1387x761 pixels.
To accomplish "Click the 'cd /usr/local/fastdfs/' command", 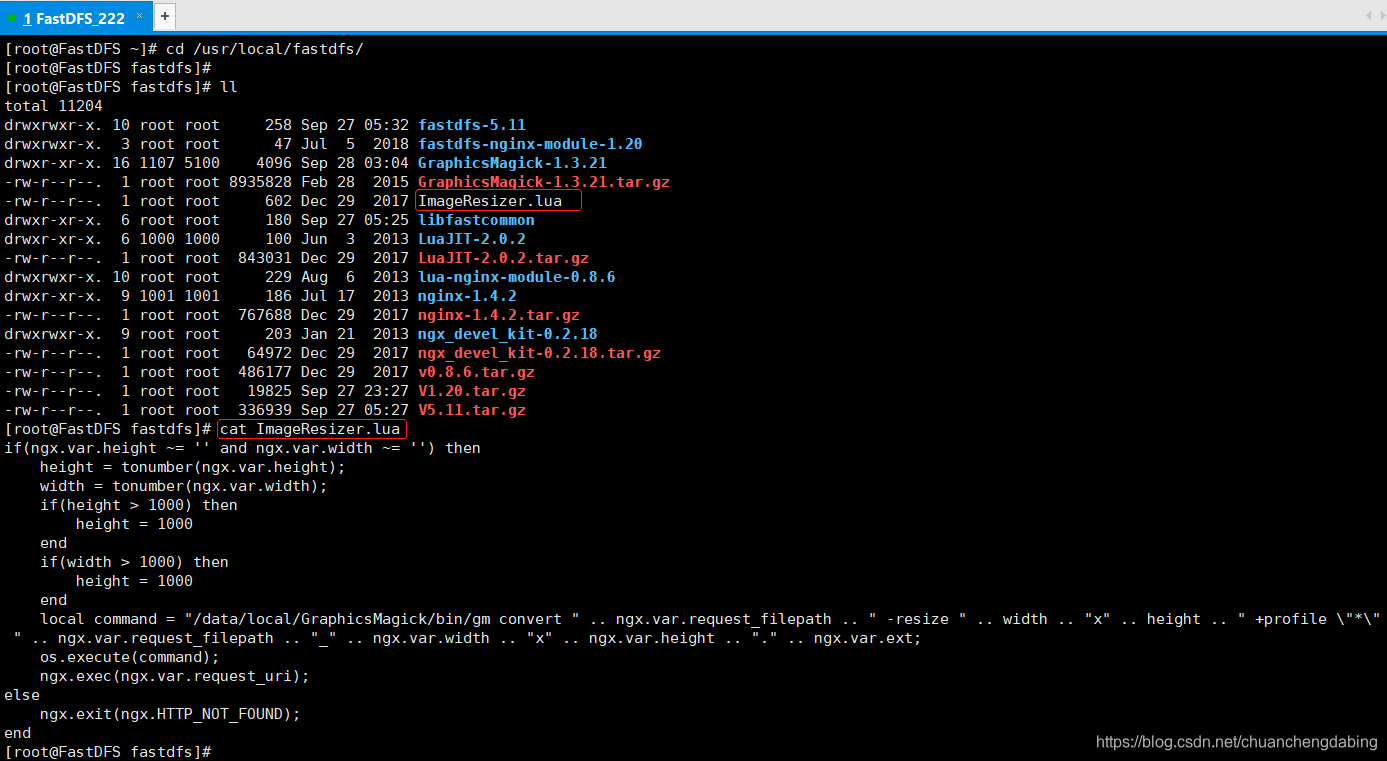I will 264,49.
